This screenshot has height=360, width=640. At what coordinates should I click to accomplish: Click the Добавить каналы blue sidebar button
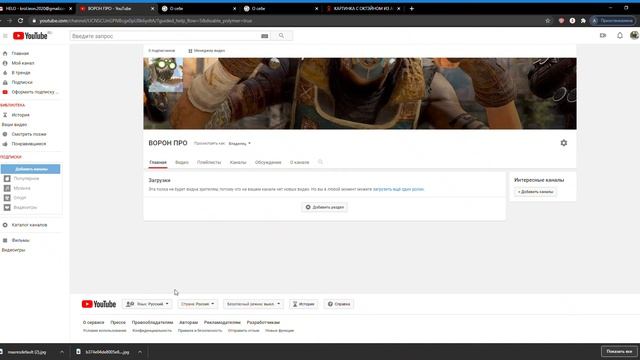31,169
